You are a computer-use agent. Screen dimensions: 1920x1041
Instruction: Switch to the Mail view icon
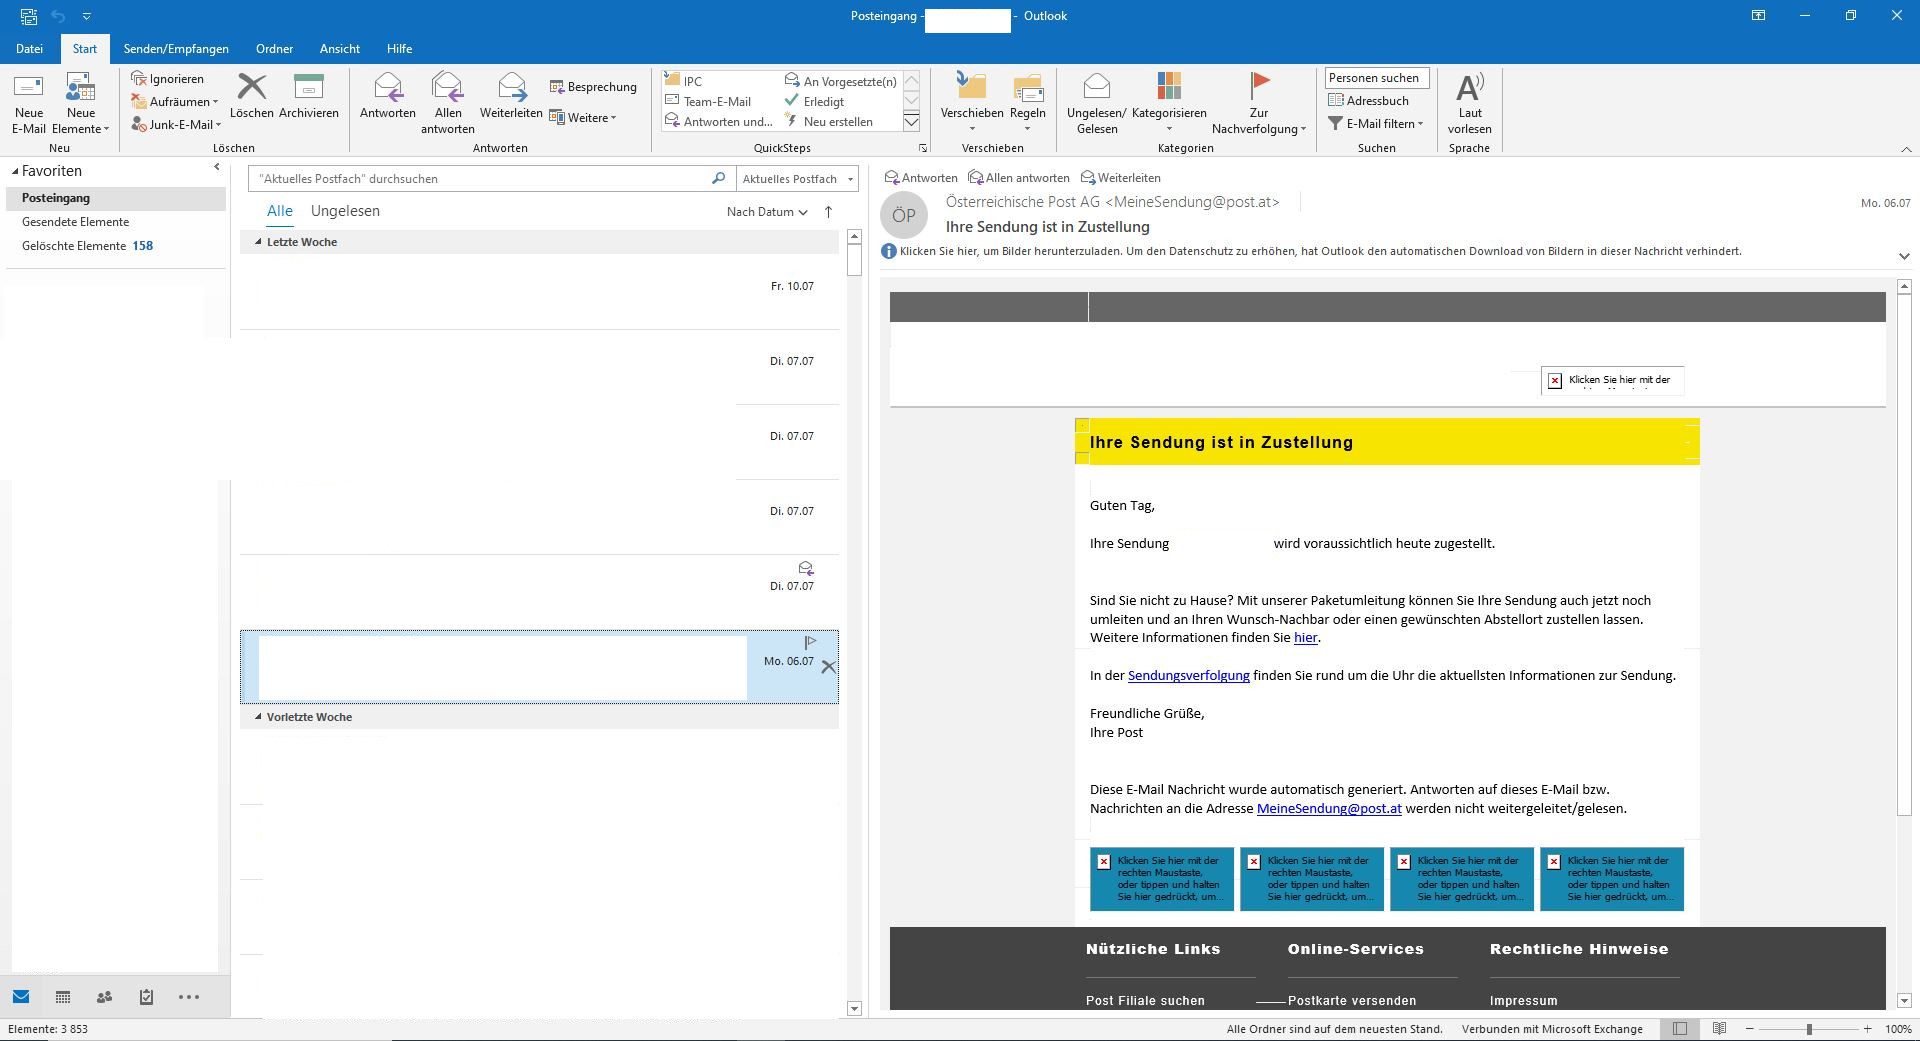click(21, 997)
